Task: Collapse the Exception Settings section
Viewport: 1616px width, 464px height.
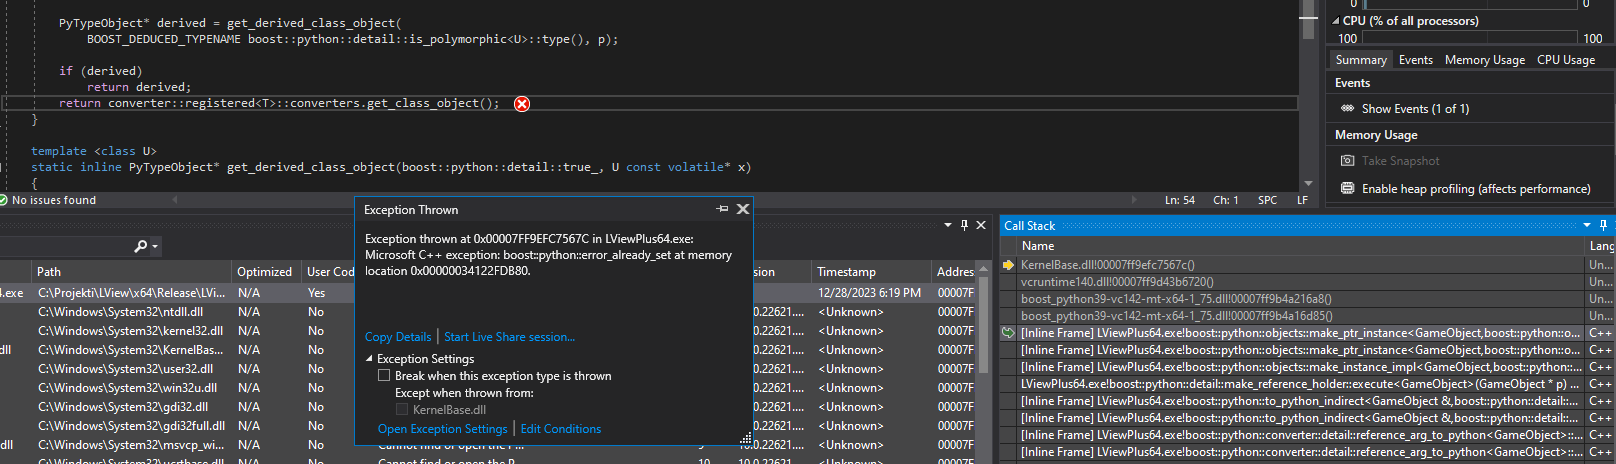Action: 369,358
